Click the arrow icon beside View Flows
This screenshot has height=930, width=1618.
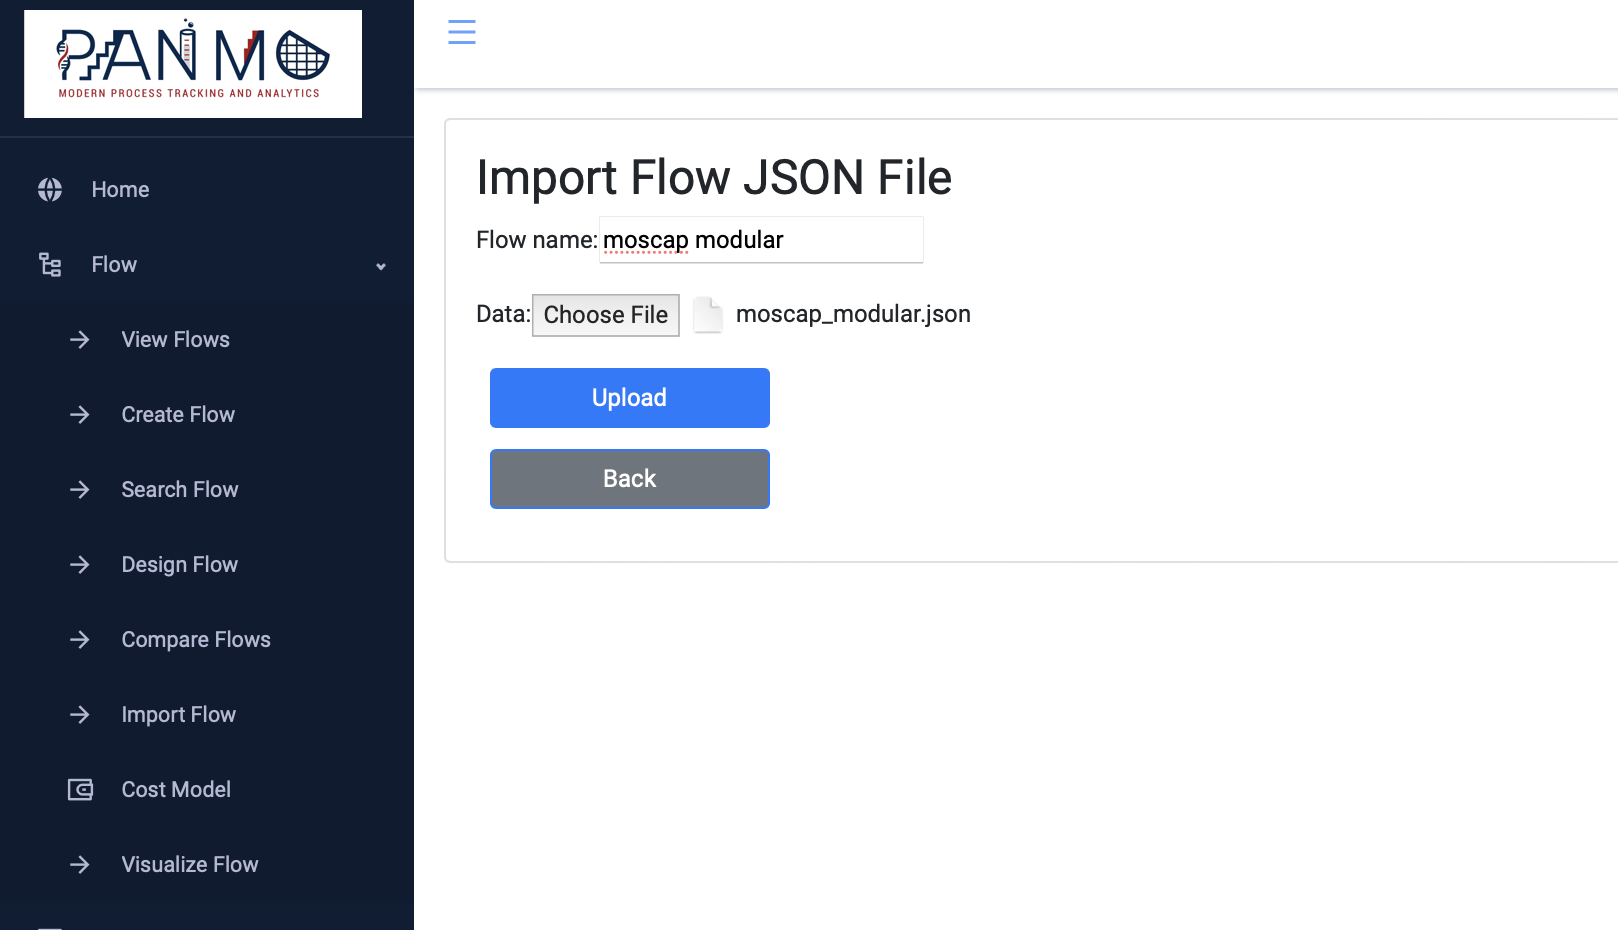[80, 340]
